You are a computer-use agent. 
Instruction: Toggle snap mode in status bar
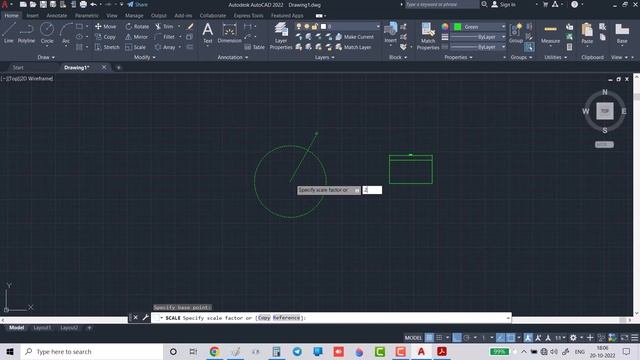pyautogui.click(x=439, y=338)
